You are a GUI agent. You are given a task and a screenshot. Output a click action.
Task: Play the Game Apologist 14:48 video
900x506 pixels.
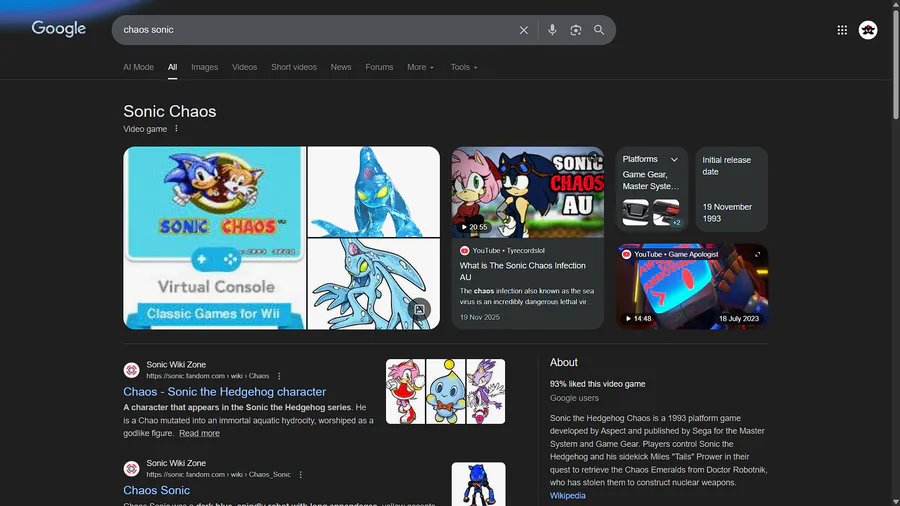click(x=692, y=287)
